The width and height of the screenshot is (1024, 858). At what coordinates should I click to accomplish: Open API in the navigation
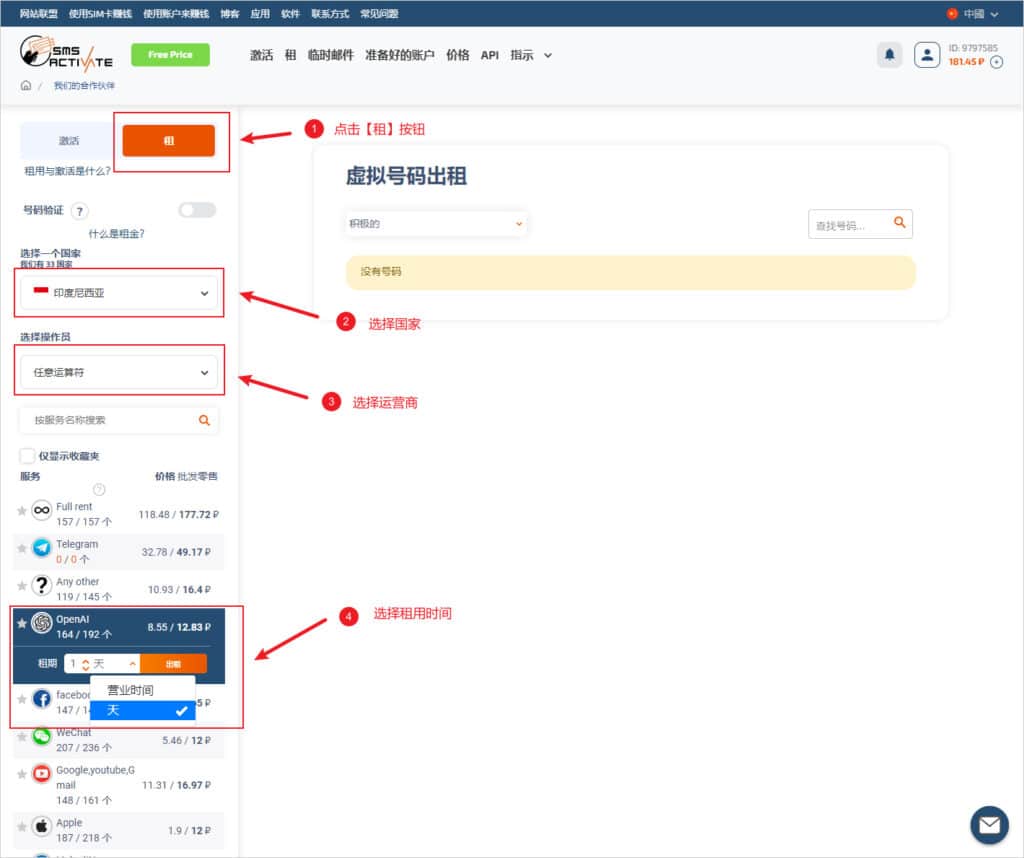tap(490, 56)
